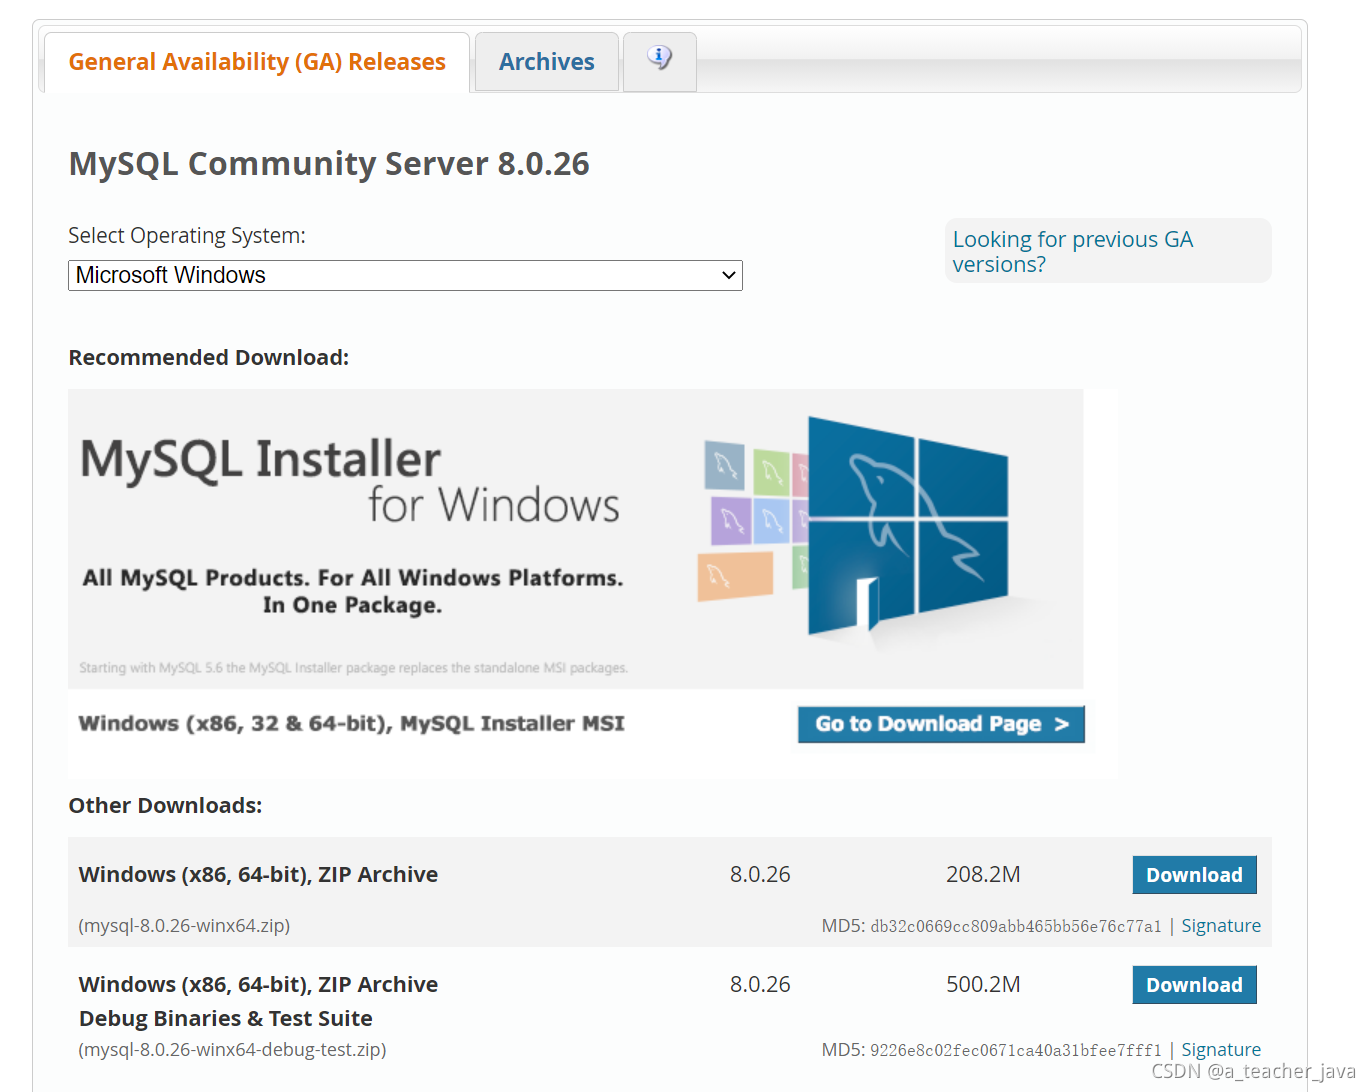Open the info icon tab
This screenshot has height=1092, width=1371.
click(x=659, y=61)
